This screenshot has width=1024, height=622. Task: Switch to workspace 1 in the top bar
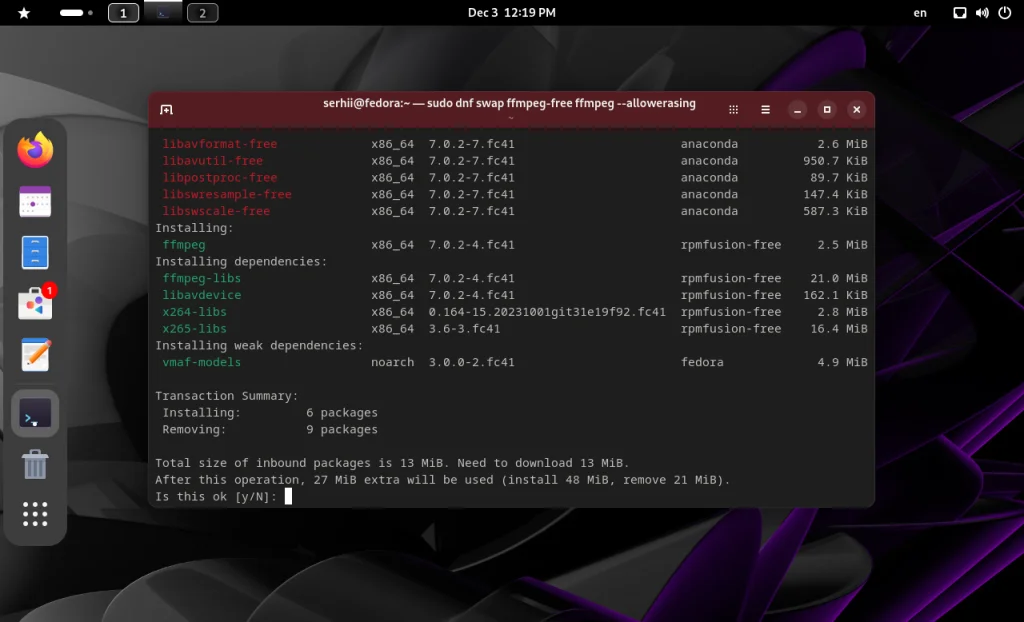pos(123,12)
